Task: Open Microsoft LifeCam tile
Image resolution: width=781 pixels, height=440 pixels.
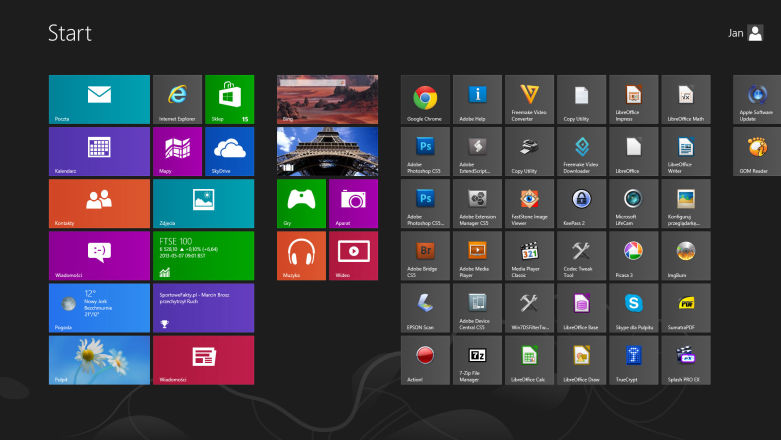Action: click(x=634, y=203)
